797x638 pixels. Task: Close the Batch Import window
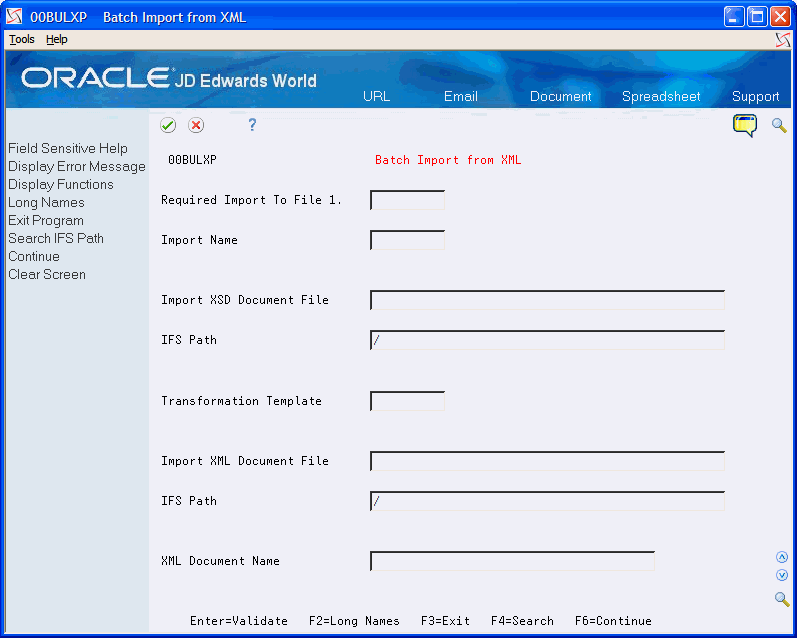[x=780, y=17]
